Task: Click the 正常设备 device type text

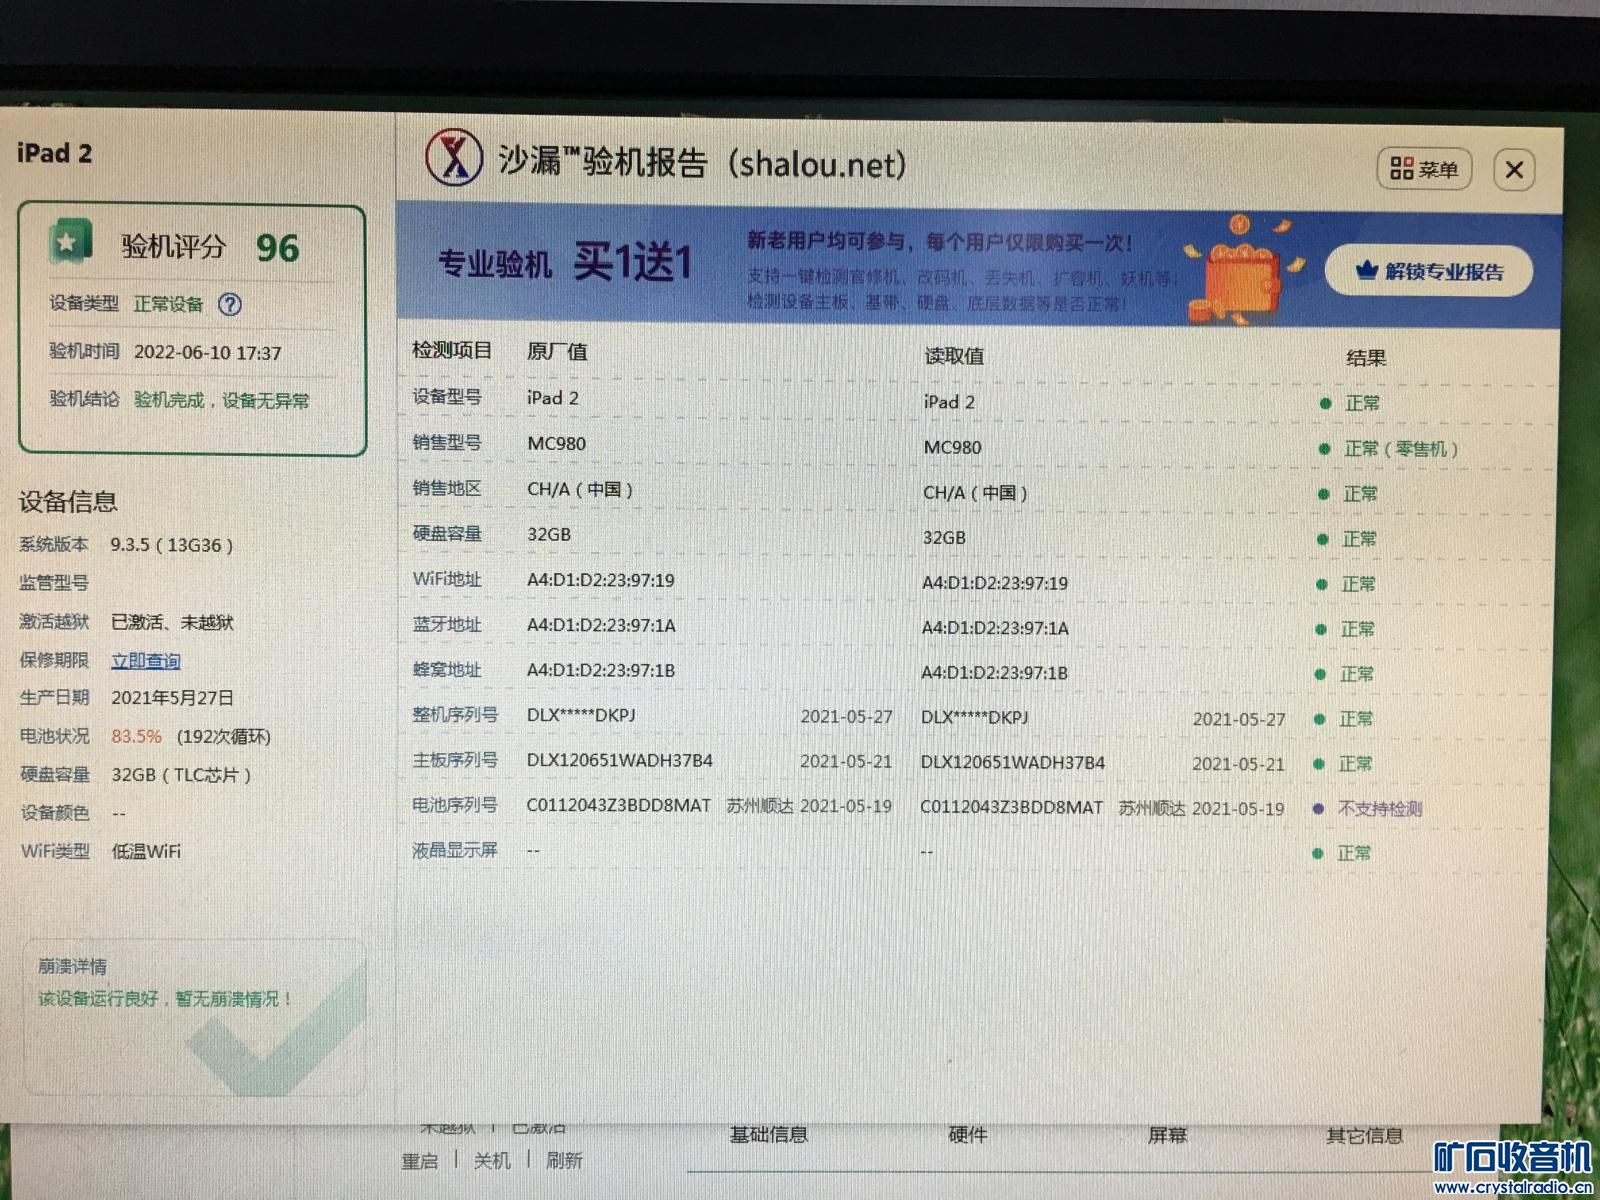Action: 168,304
